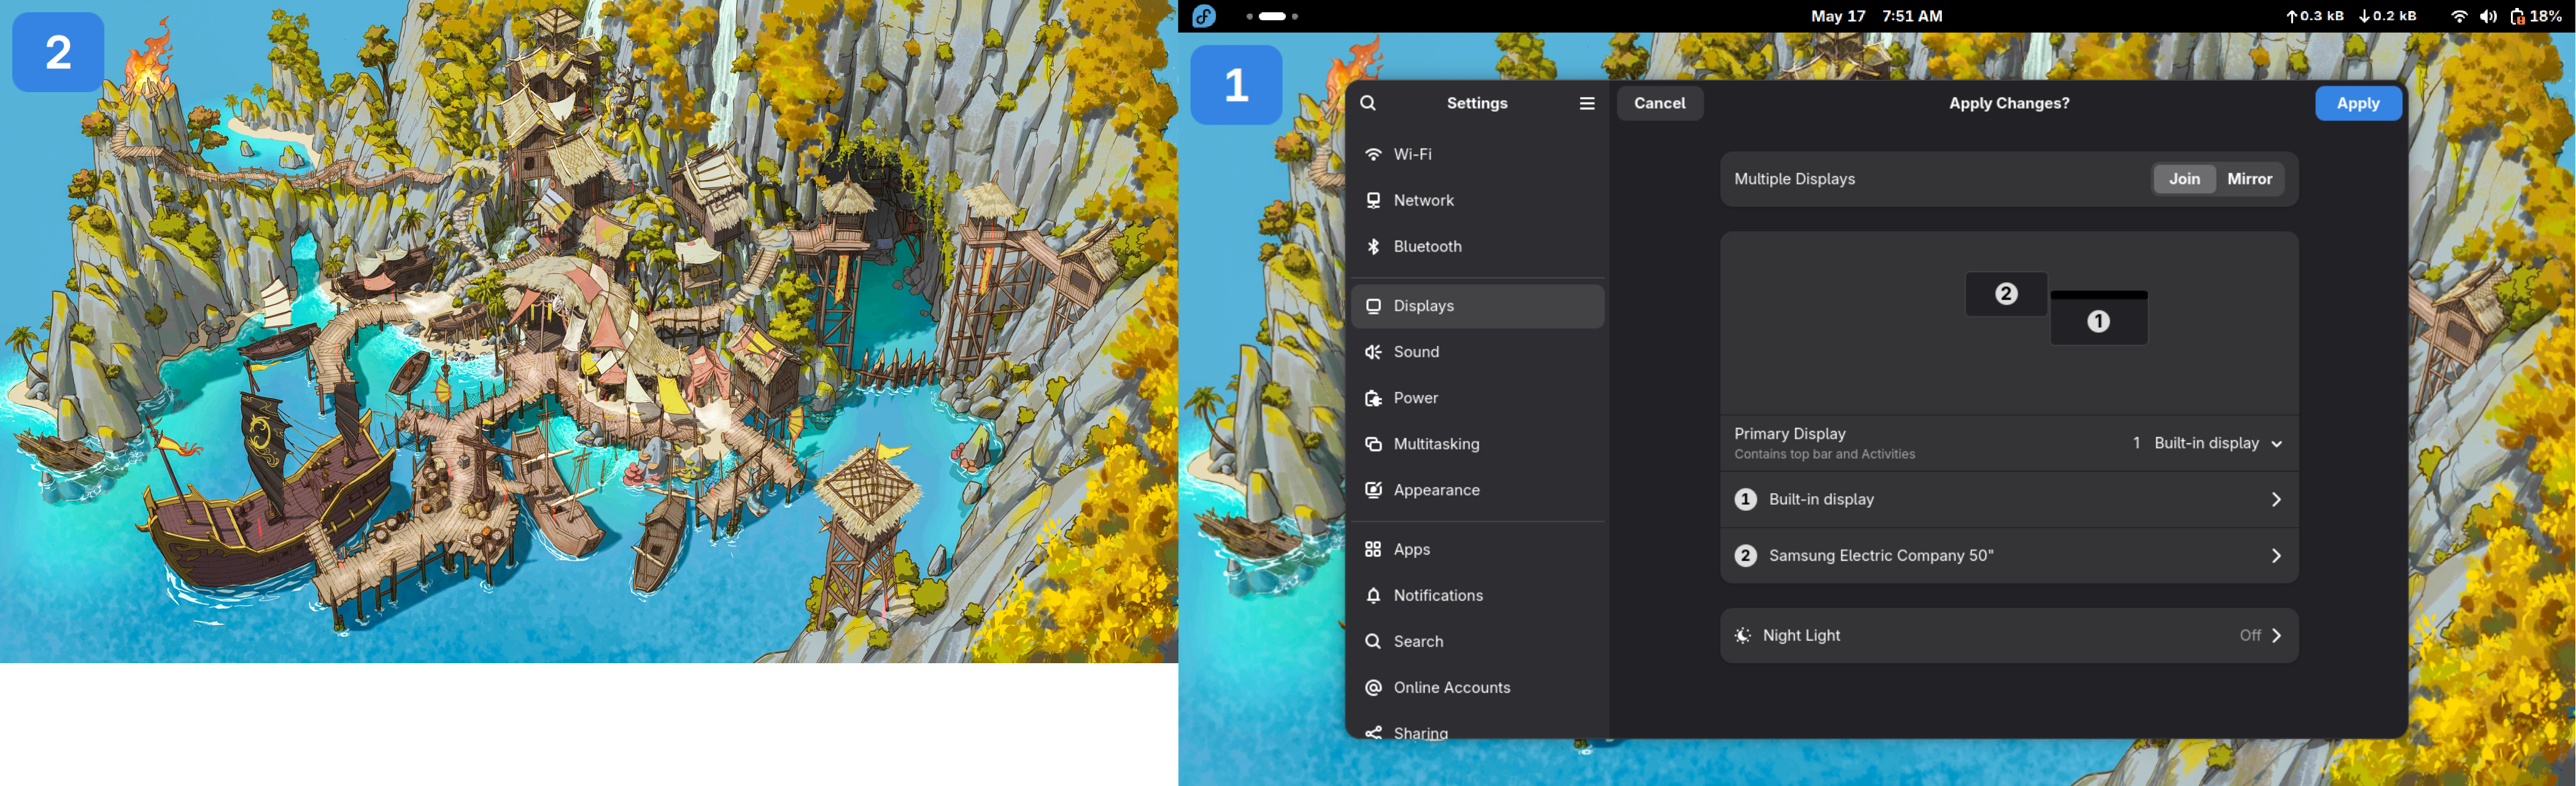
Task: Select Mirror mode for Multiple Displays
Action: tap(2250, 179)
